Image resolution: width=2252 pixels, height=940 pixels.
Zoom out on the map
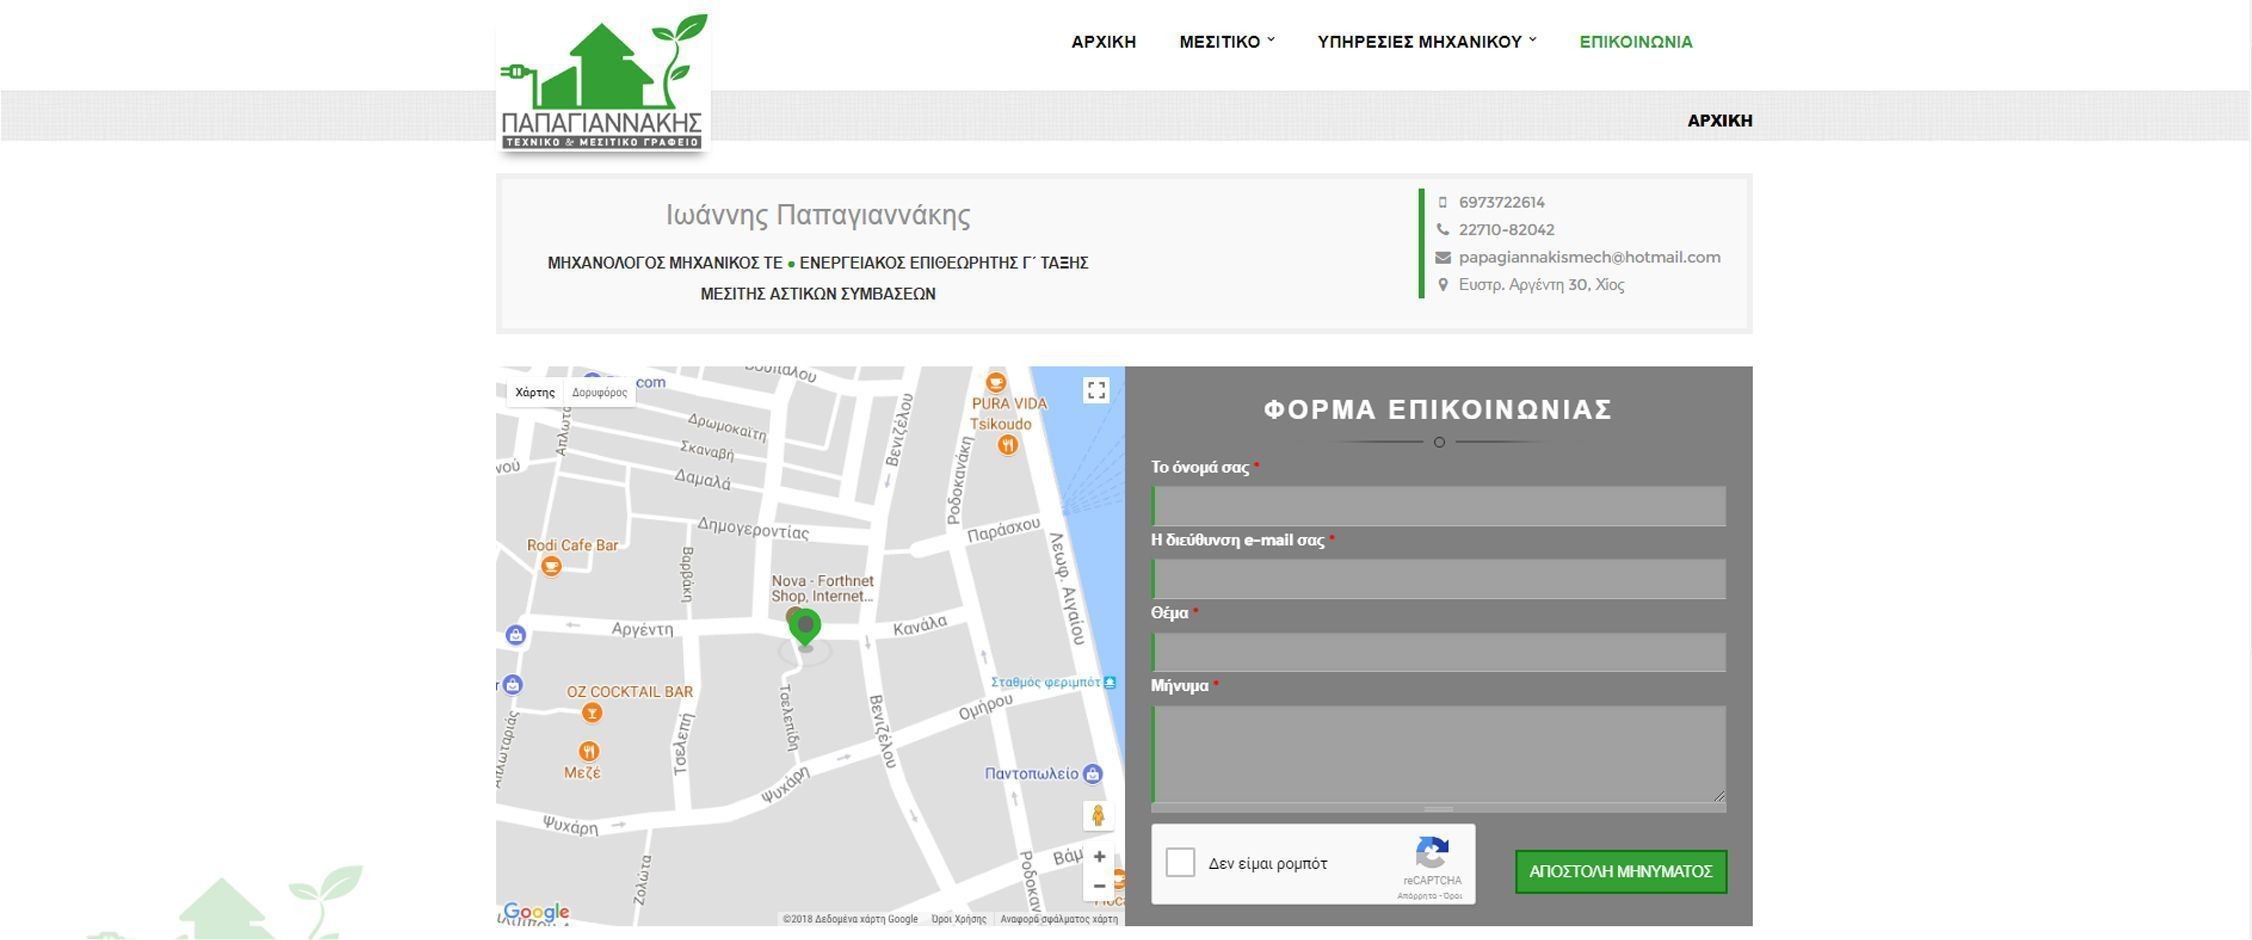tap(1099, 886)
